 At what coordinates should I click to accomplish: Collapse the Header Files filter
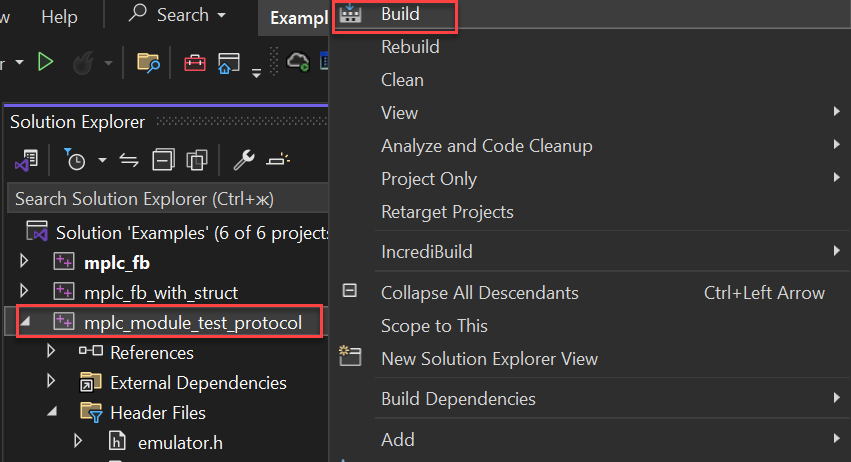click(52, 412)
